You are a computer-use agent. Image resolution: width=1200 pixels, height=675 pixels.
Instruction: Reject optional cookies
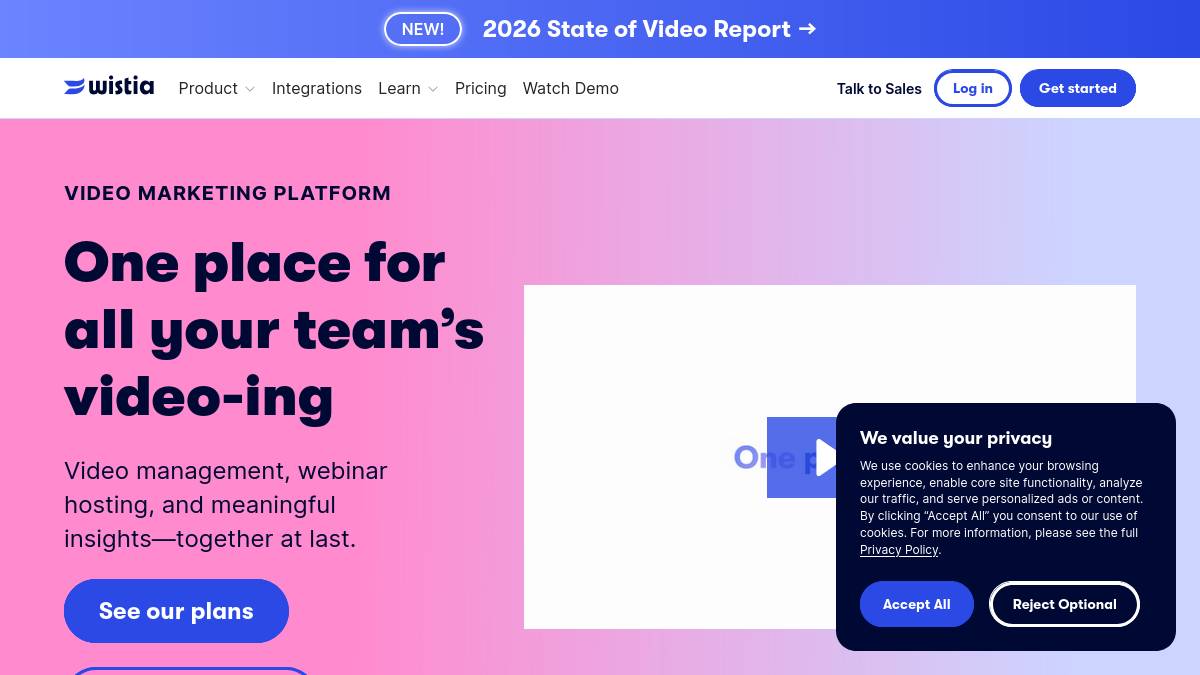click(x=1064, y=604)
